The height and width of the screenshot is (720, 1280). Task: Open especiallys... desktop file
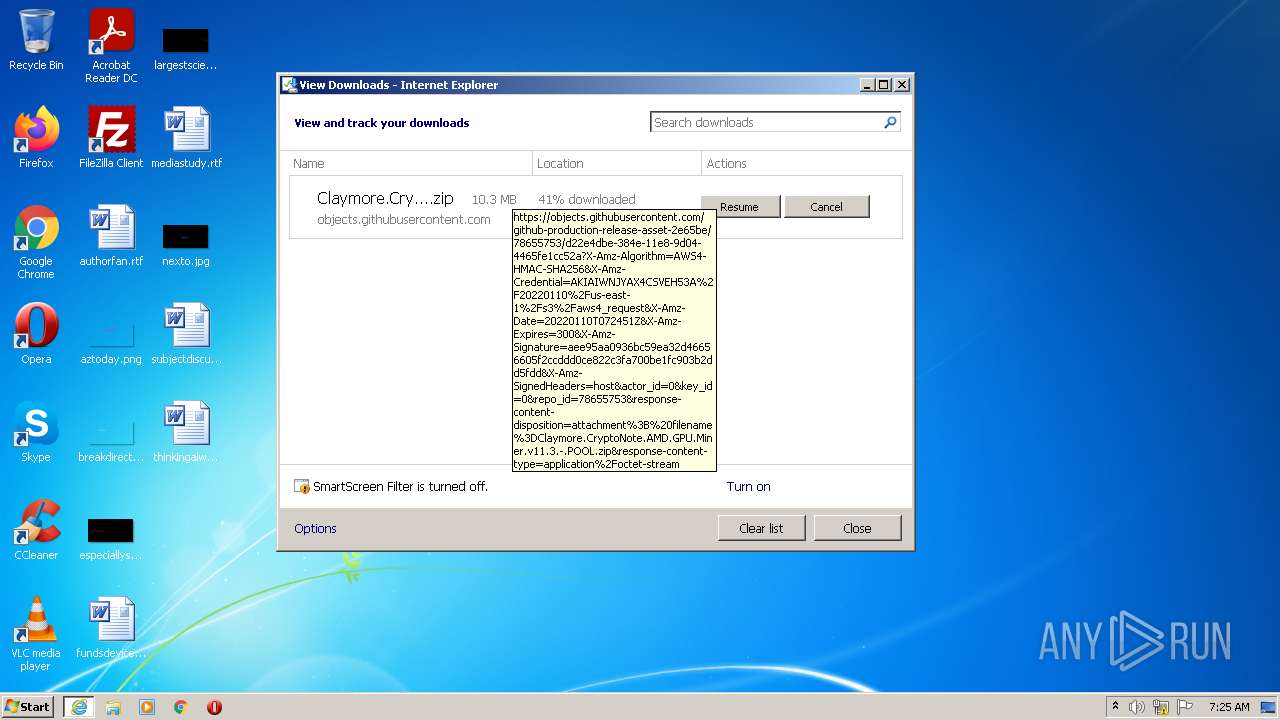(x=111, y=537)
